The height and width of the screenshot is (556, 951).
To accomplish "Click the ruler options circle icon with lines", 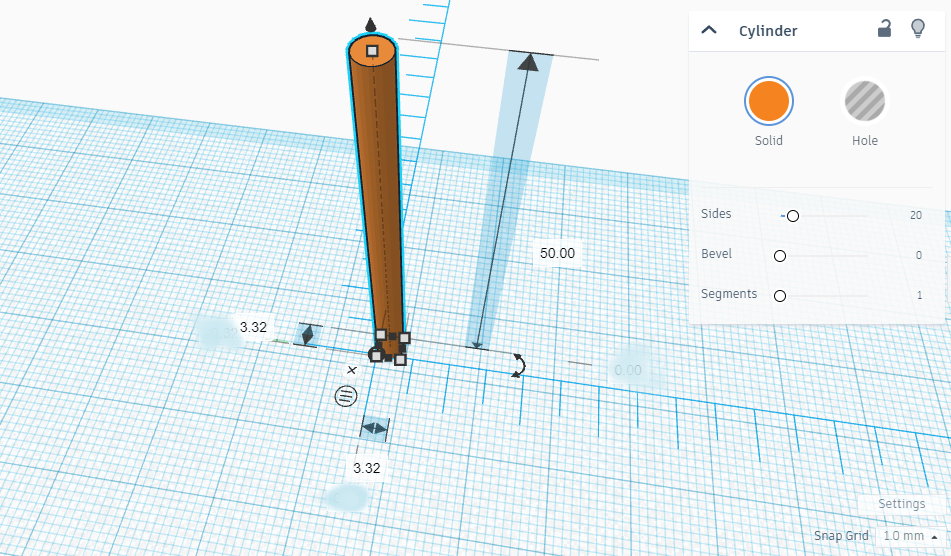I will click(346, 397).
